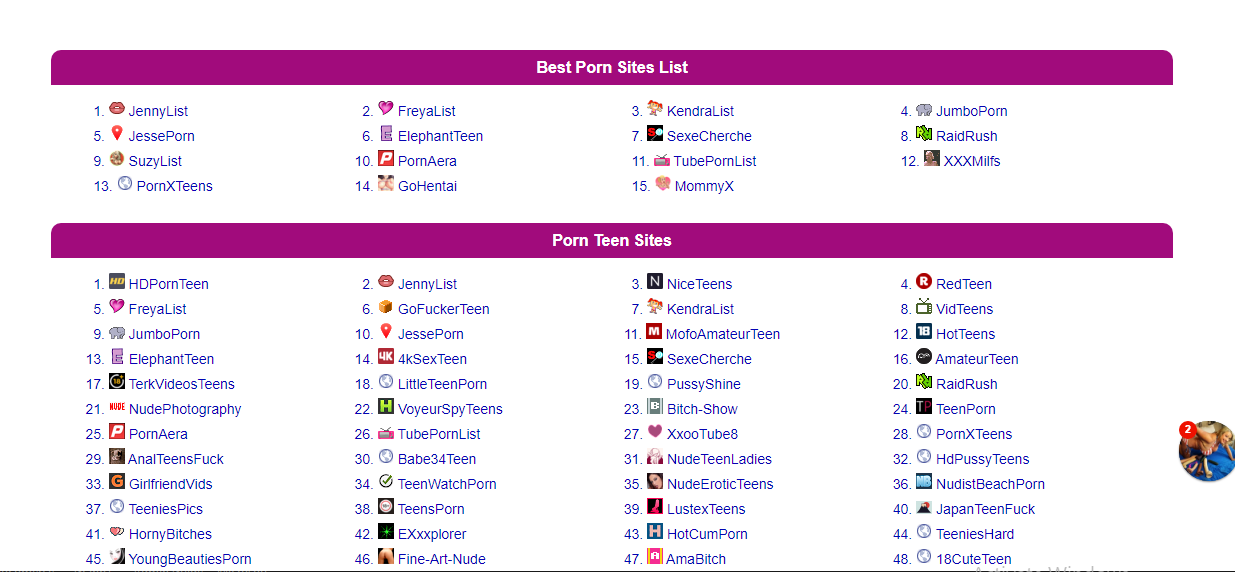
Task: Click the pink icon beside AmaBitch
Action: tap(655, 557)
